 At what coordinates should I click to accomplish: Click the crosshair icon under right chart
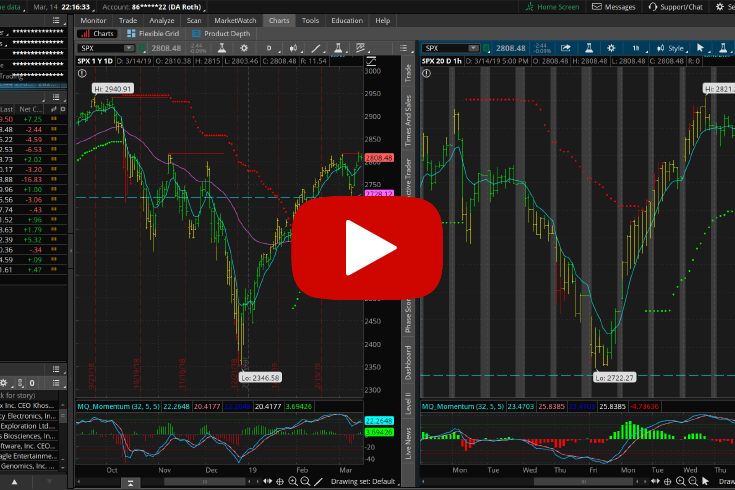[x=668, y=481]
